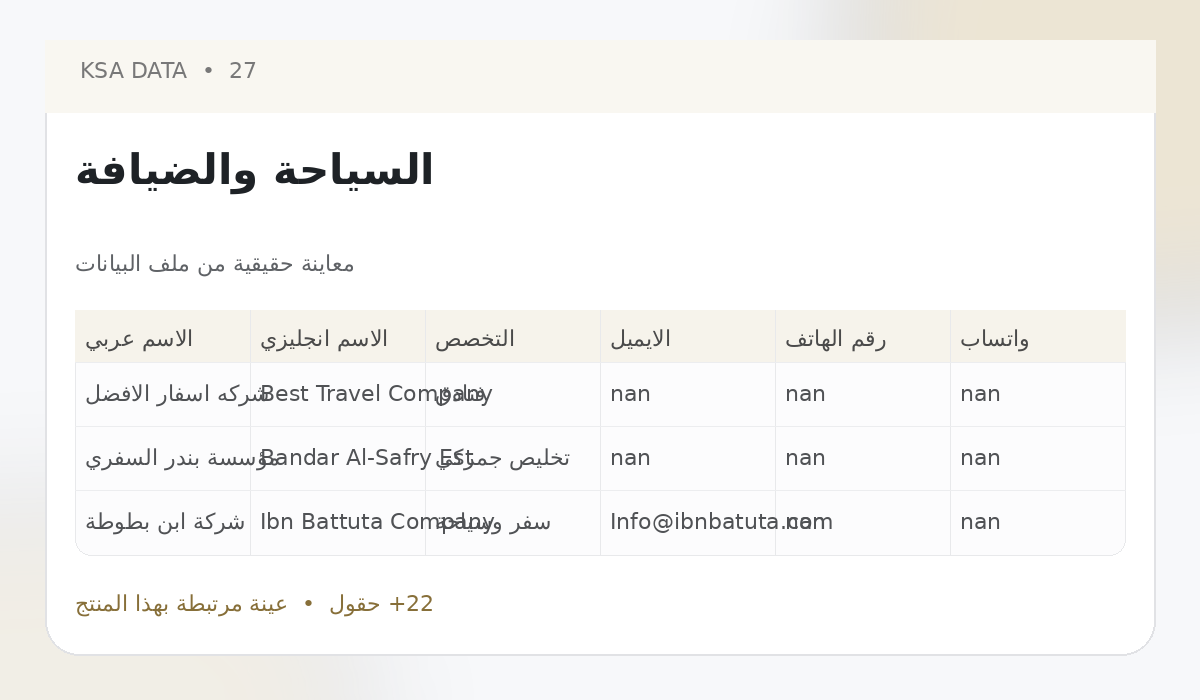Click the "KSA DATA • 27" header label

point(168,72)
